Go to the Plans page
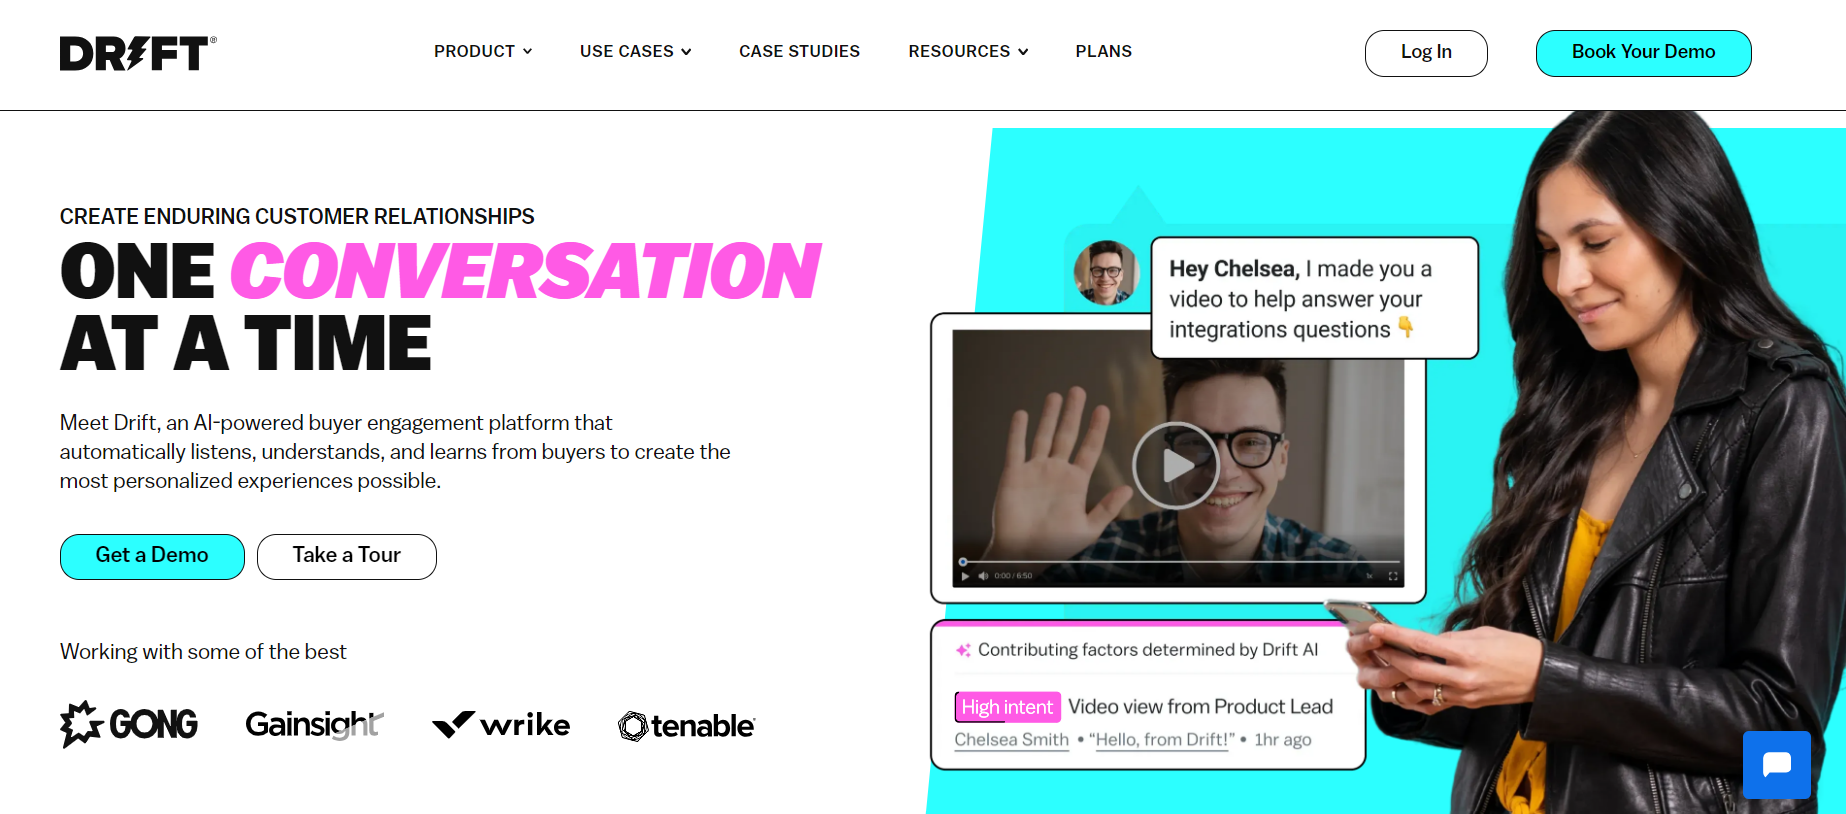Viewport: 1846px width, 814px height. 1104,51
